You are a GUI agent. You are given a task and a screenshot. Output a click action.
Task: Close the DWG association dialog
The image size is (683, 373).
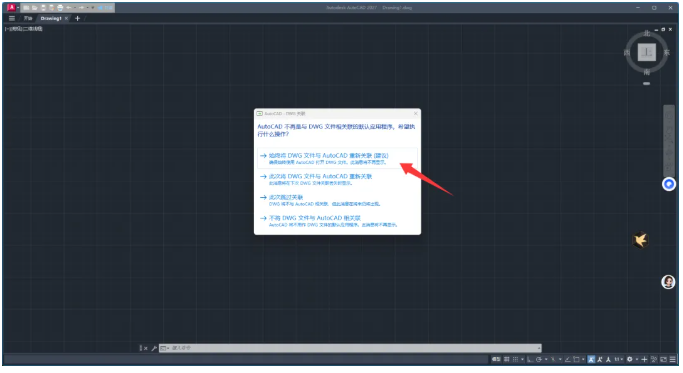(416, 113)
